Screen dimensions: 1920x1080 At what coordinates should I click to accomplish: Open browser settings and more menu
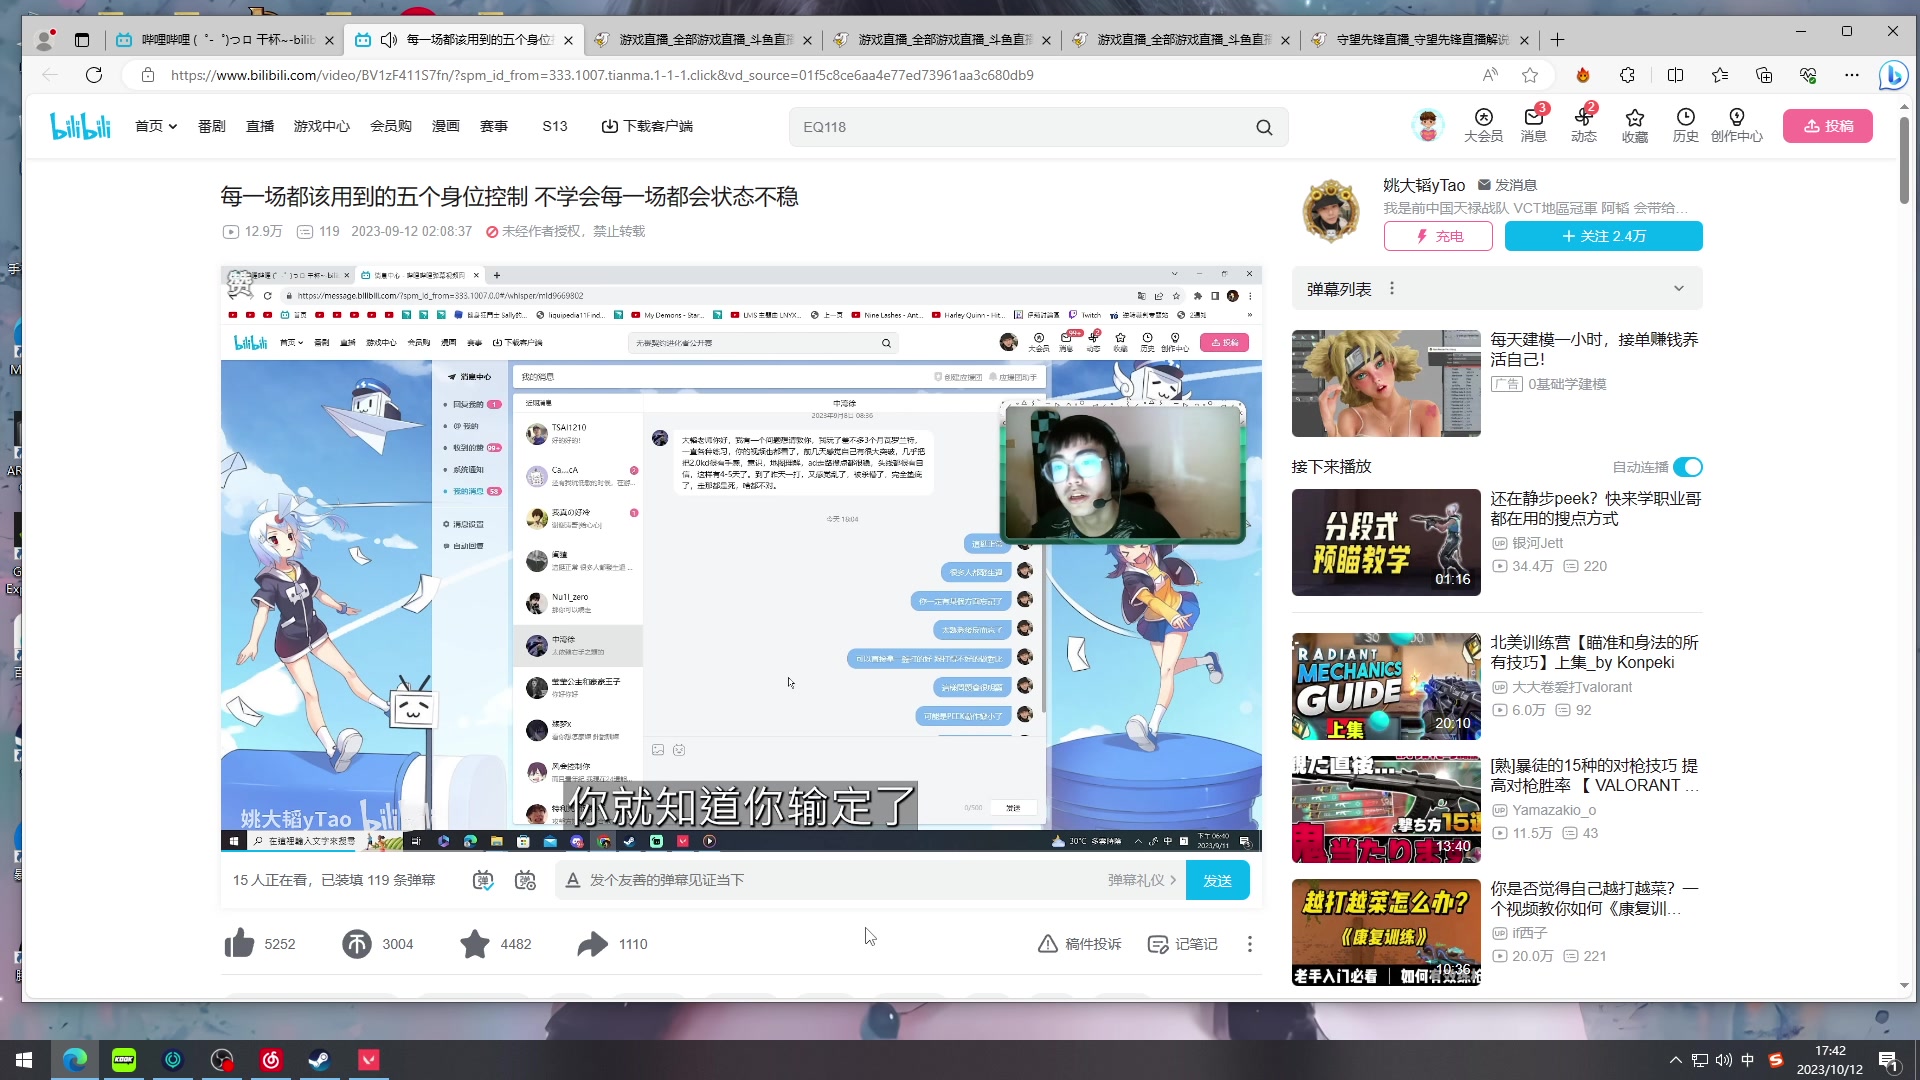point(1852,75)
